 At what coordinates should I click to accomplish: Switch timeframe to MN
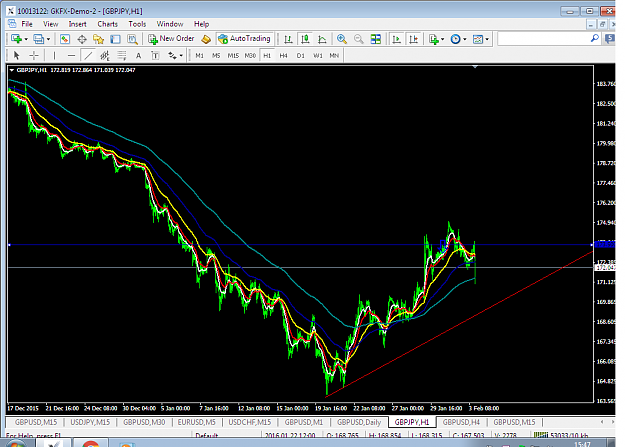coord(334,55)
